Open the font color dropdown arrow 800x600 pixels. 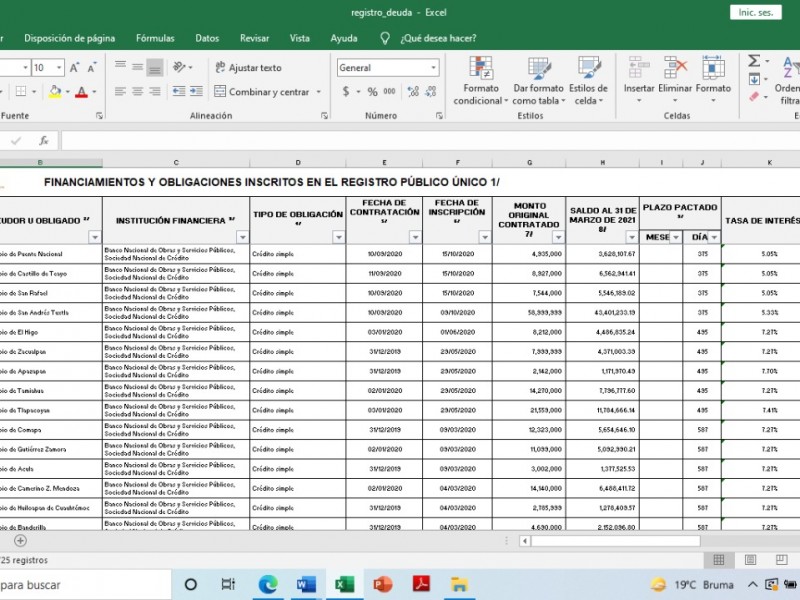(x=94, y=92)
